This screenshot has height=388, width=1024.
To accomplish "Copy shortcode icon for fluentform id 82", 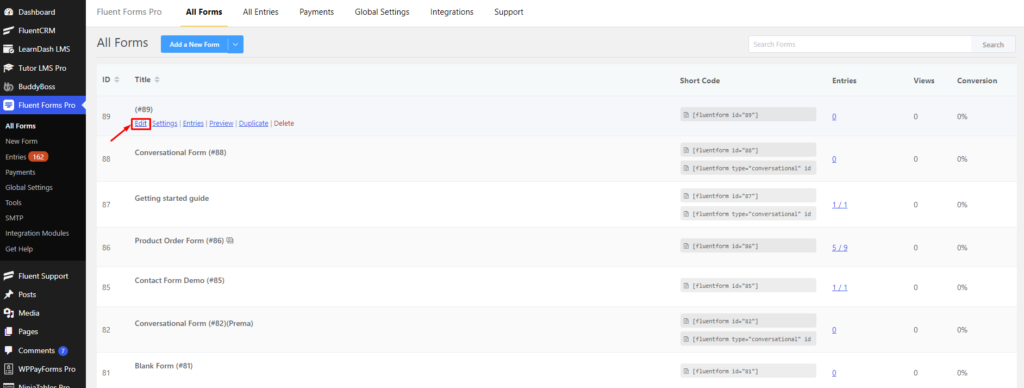I will pyautogui.click(x=686, y=321).
